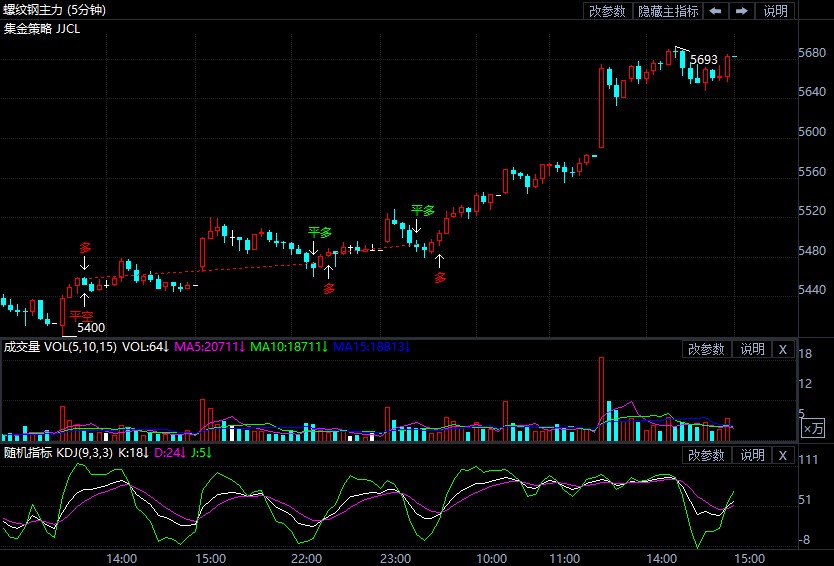Screen dimensions: 834x566
Task: Click the ×万 unit icon
Action: click(814, 428)
